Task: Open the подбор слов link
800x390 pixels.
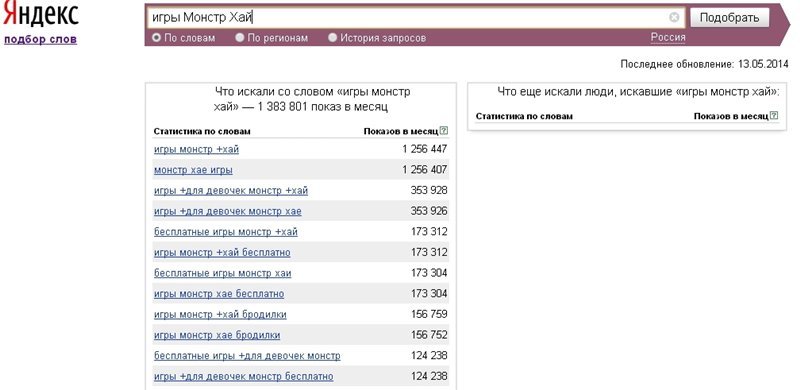Action: coord(40,39)
